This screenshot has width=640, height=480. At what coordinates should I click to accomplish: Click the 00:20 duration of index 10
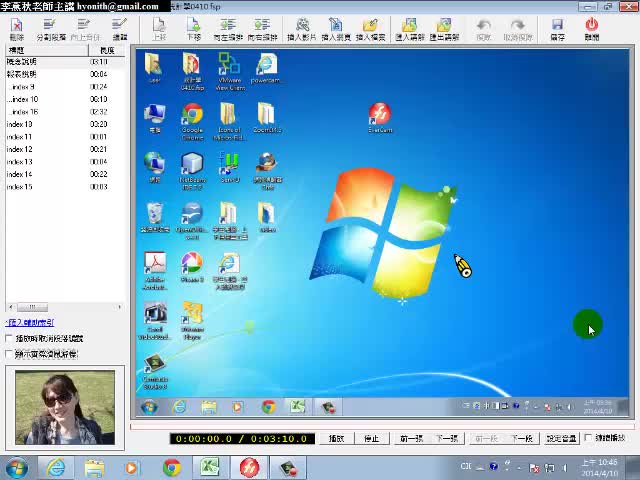pos(98,124)
